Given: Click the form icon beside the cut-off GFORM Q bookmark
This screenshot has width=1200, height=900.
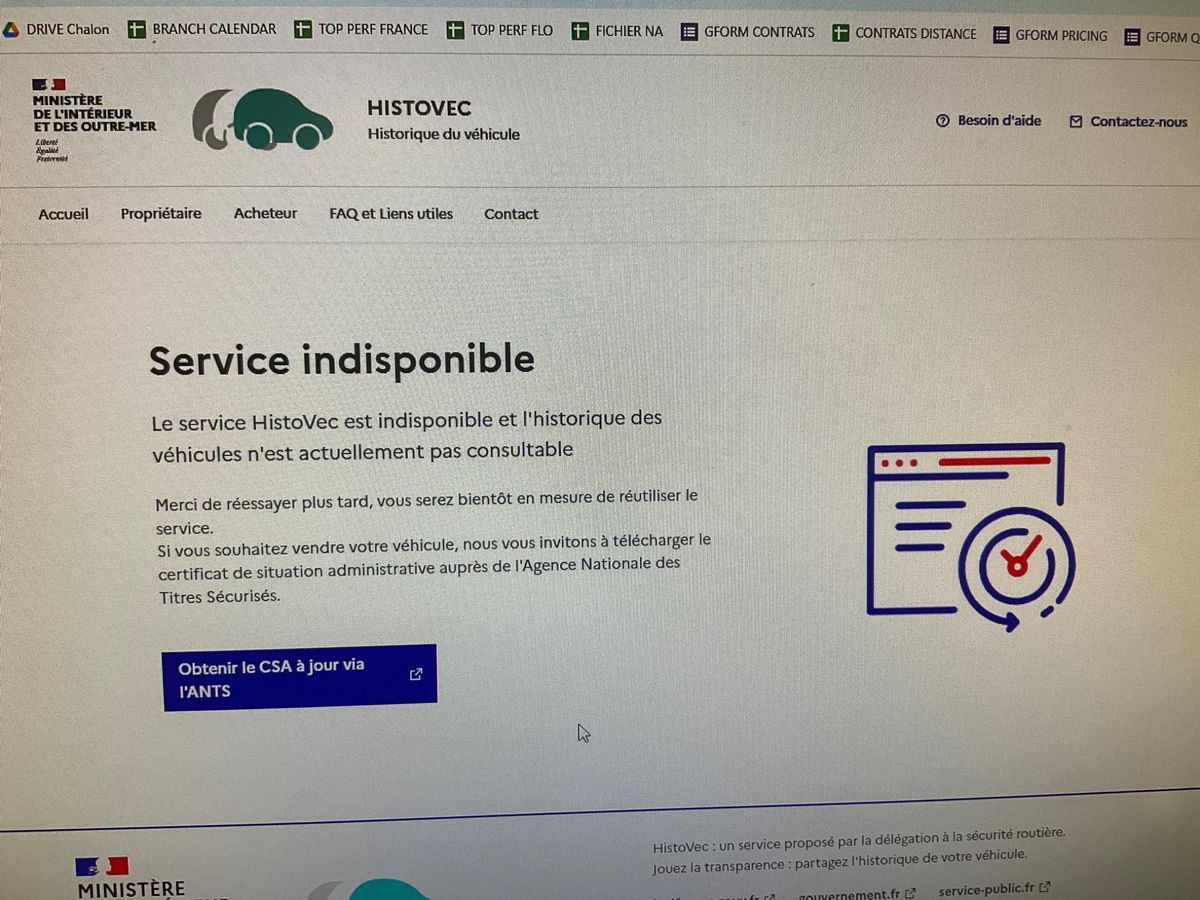Looking at the screenshot, I should [x=1132, y=37].
